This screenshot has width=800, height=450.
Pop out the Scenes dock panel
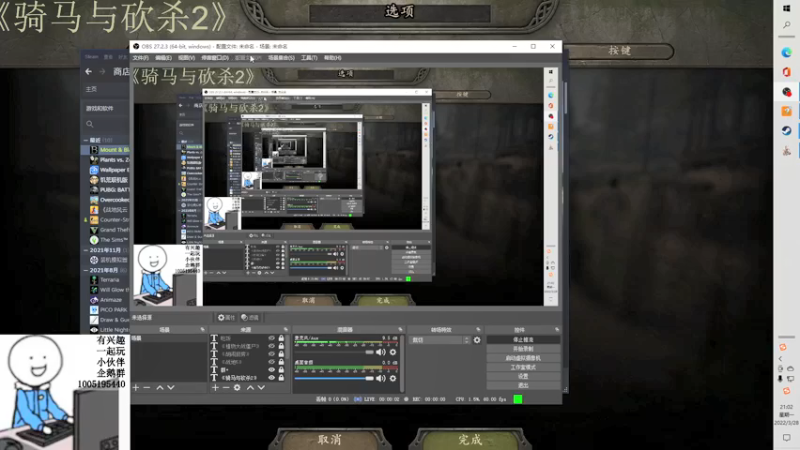point(203,330)
